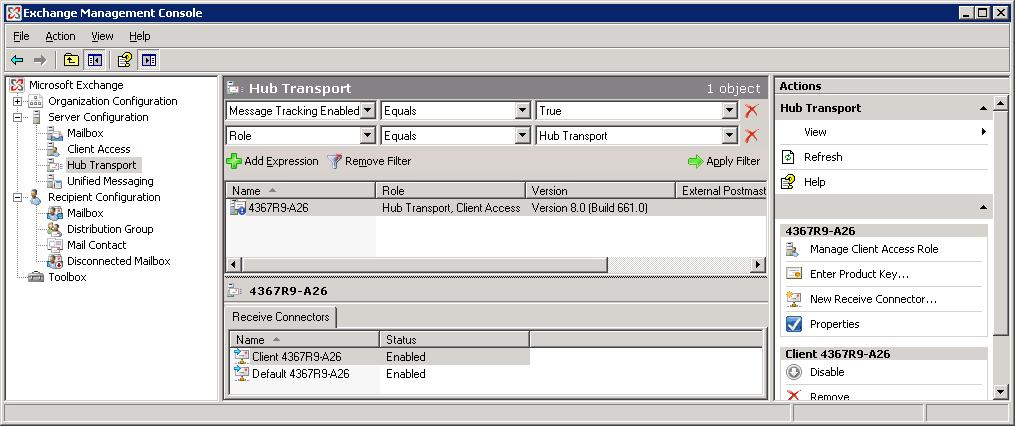Click the Forward arrow toolbar icon

[40, 60]
